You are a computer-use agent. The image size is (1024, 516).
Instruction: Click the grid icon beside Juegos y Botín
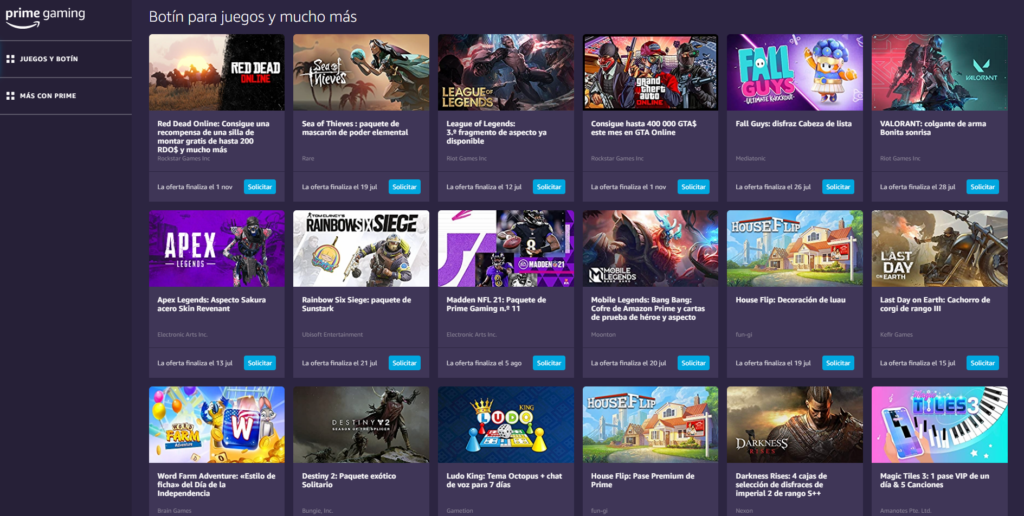click(10, 59)
